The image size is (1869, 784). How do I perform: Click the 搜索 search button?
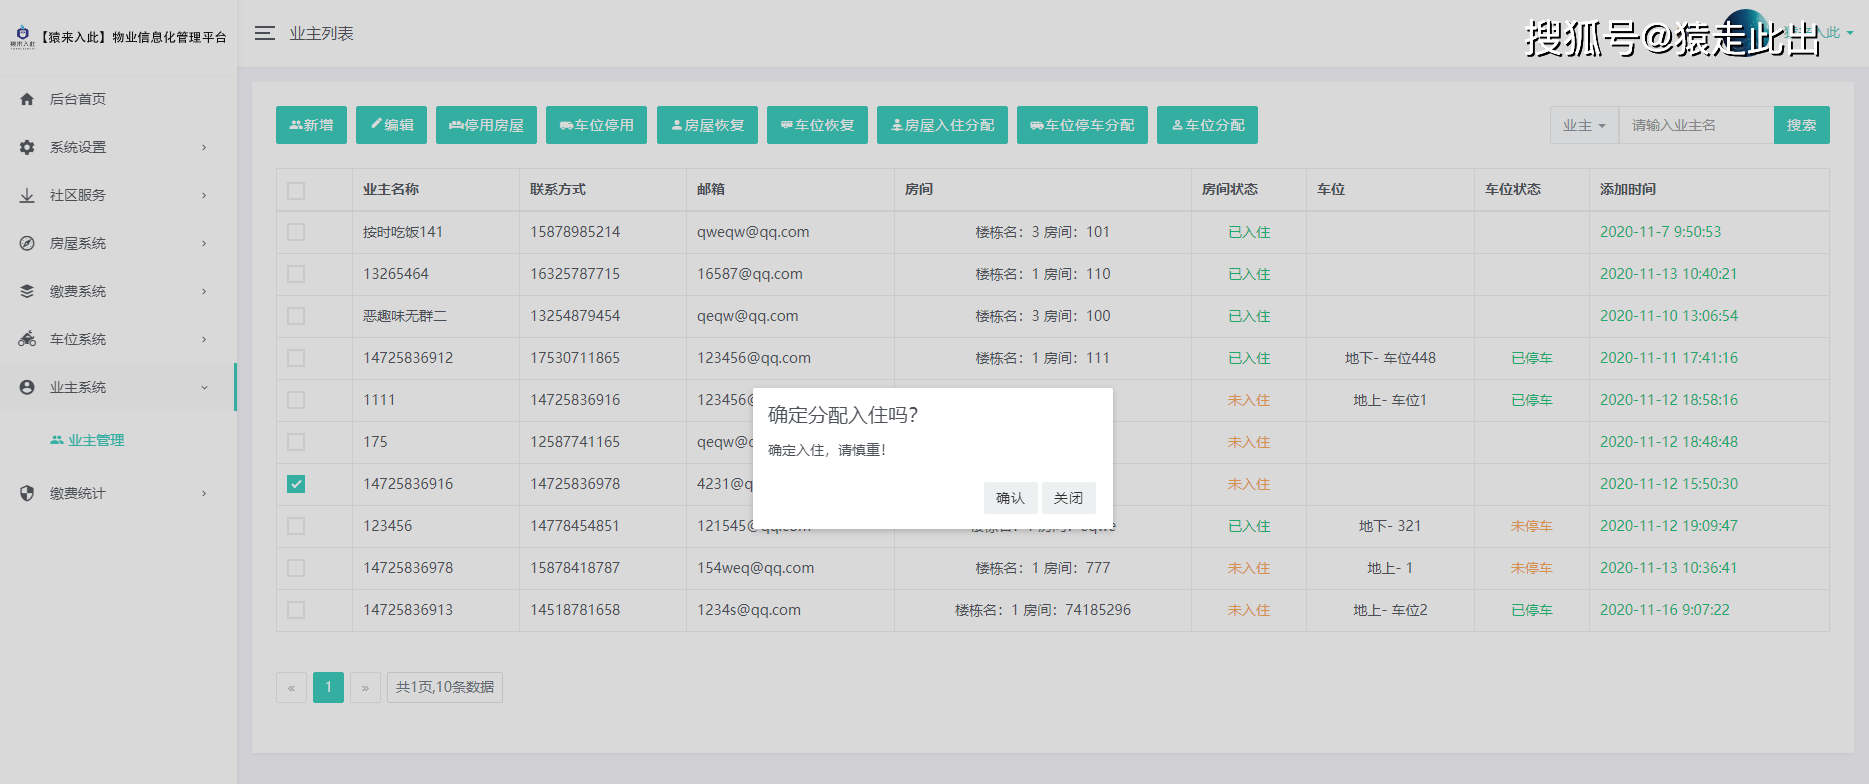pyautogui.click(x=1801, y=125)
